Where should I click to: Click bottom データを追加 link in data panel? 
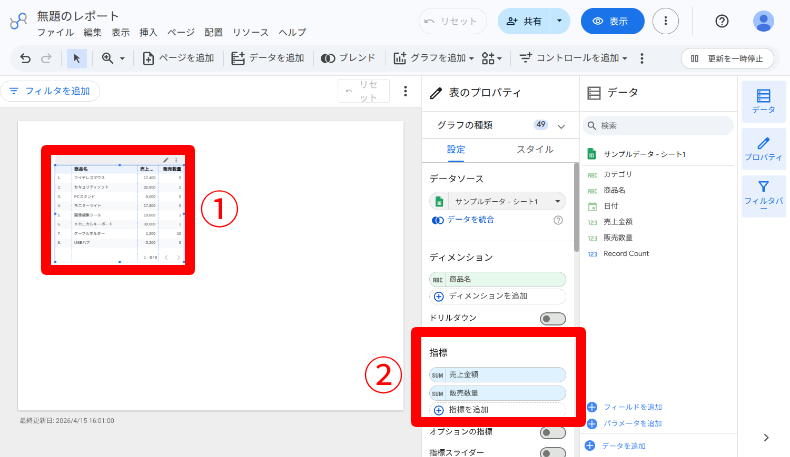pyautogui.click(x=615, y=446)
